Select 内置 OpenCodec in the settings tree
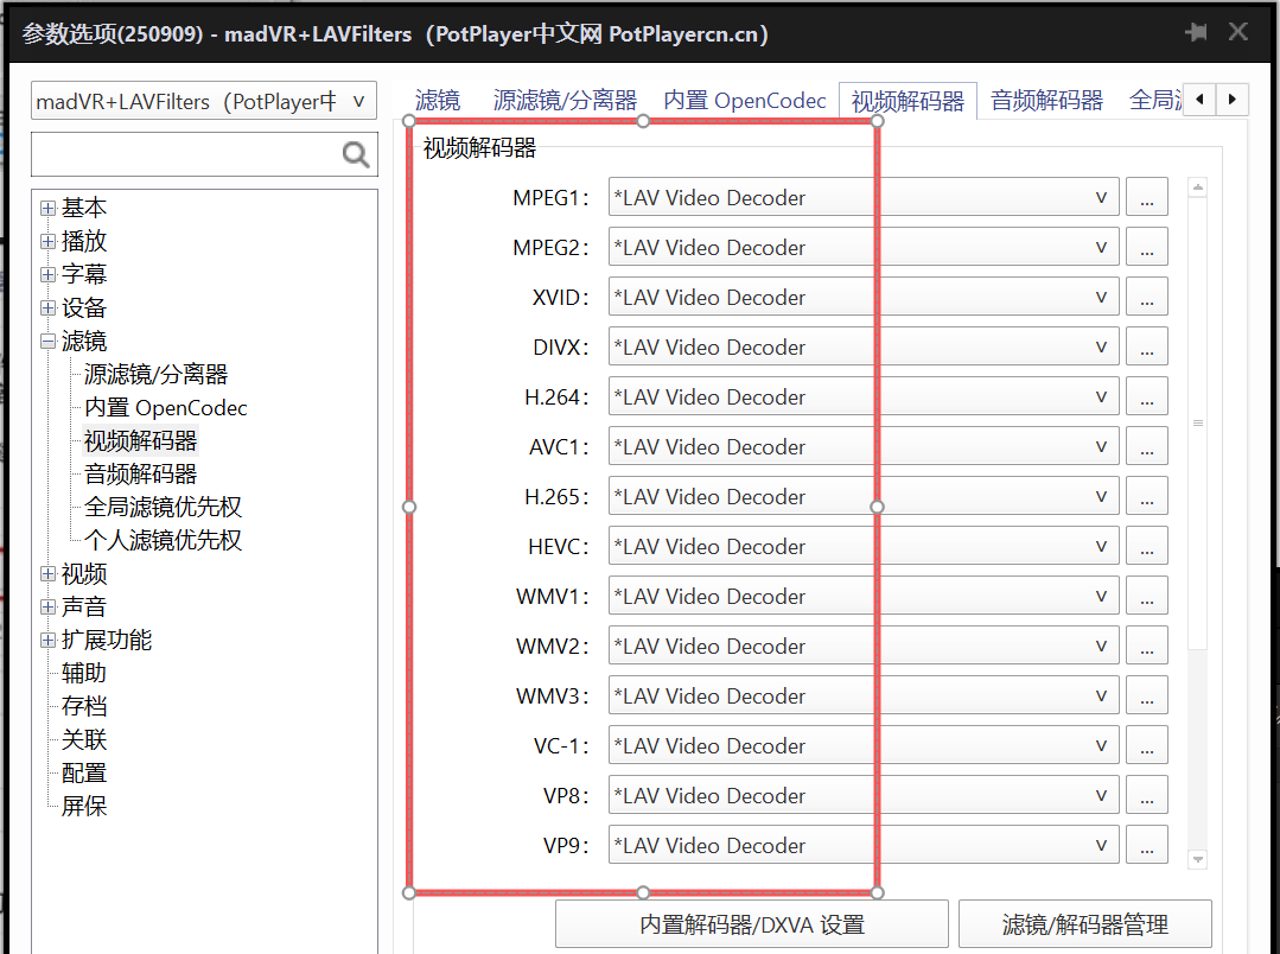The image size is (1280, 954). pos(166,408)
